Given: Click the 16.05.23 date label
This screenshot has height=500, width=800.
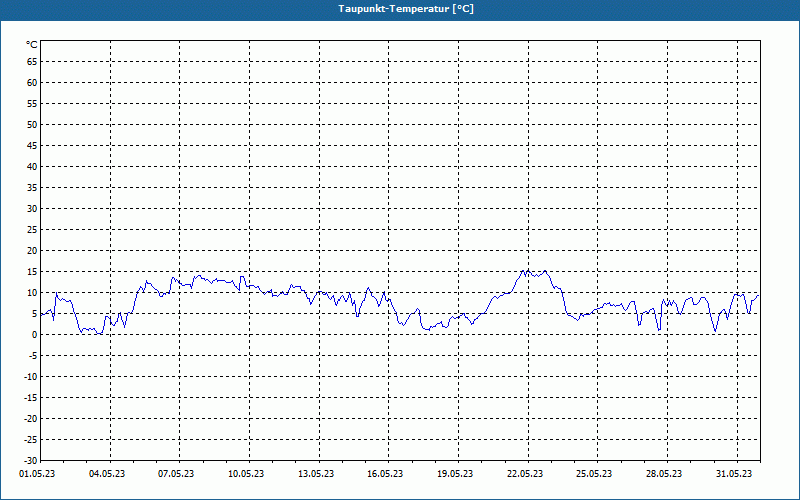Looking at the screenshot, I should coord(385,474).
